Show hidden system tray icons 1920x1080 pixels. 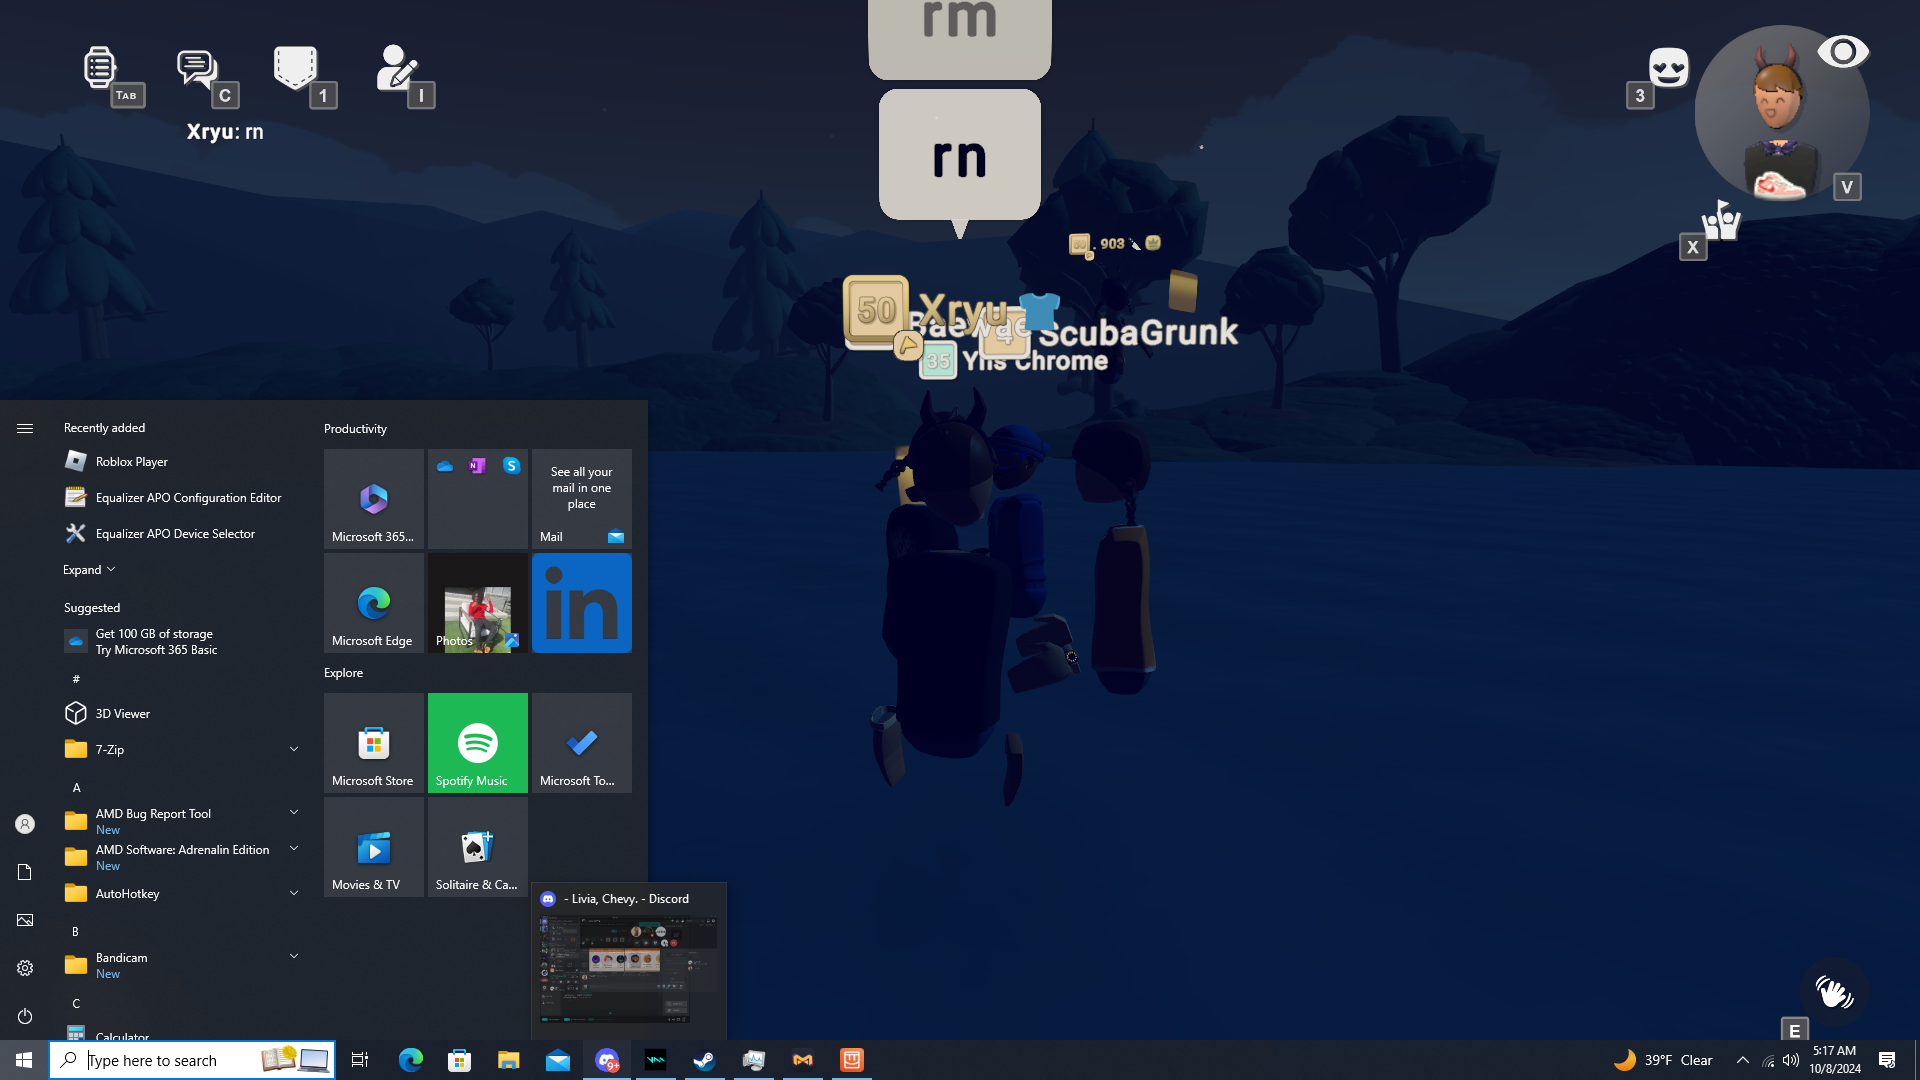click(x=1742, y=1060)
